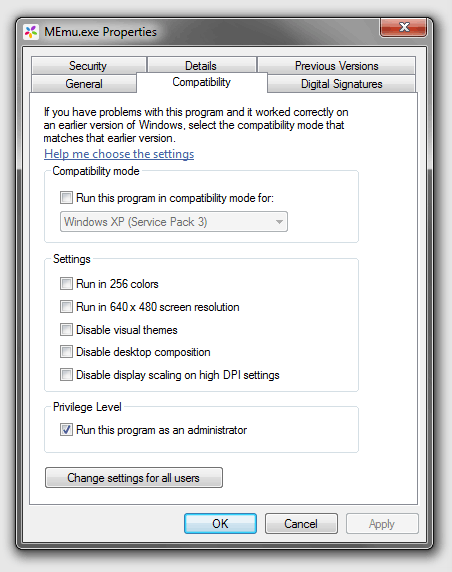Click the MEmu app icon in title bar

point(31,32)
